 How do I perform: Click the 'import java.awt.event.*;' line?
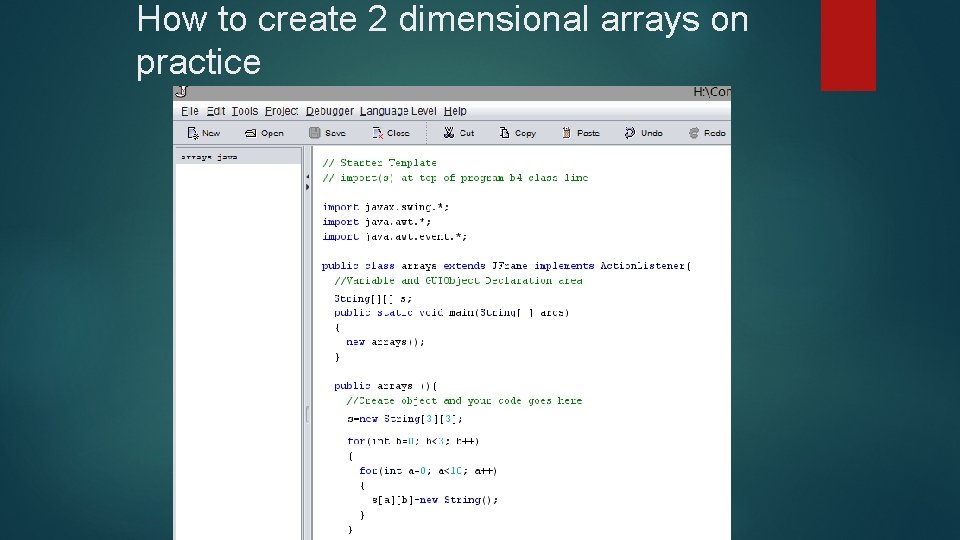(x=394, y=236)
